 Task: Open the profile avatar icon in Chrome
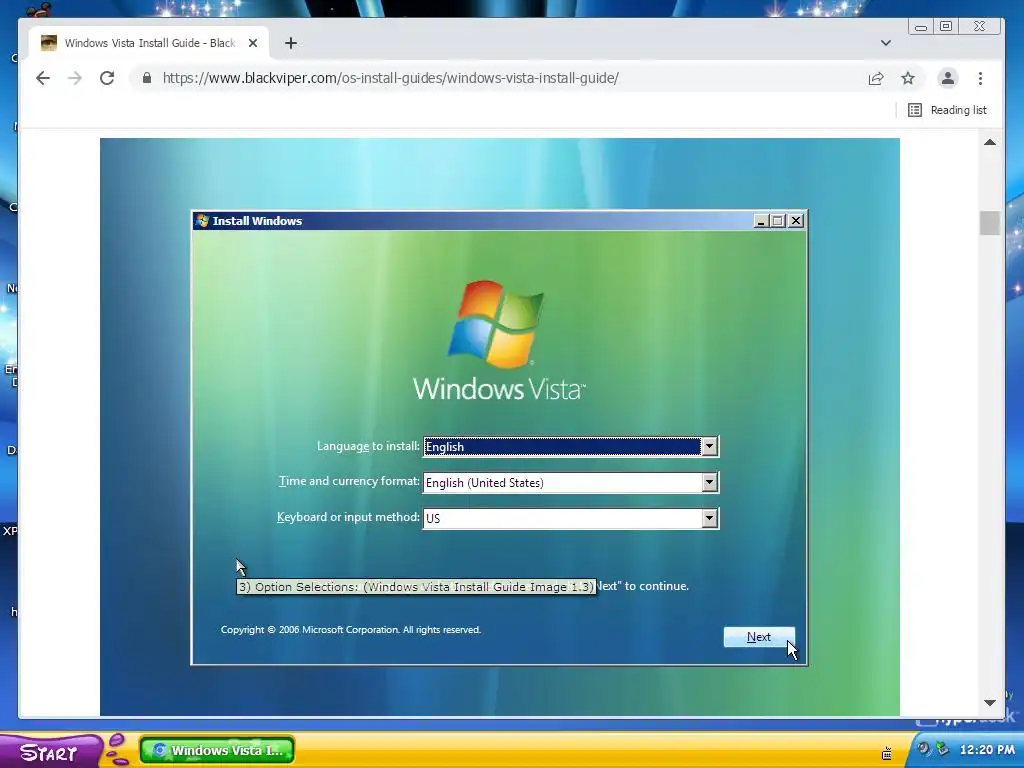pyautogui.click(x=948, y=78)
